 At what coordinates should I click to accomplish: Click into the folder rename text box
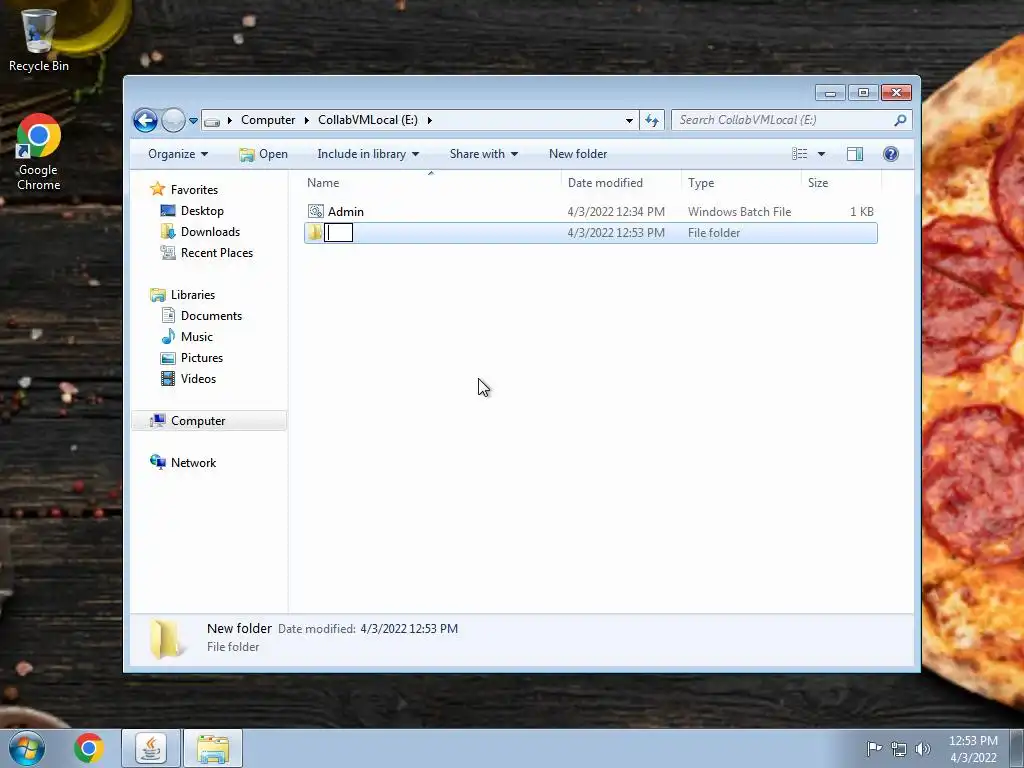pos(338,232)
